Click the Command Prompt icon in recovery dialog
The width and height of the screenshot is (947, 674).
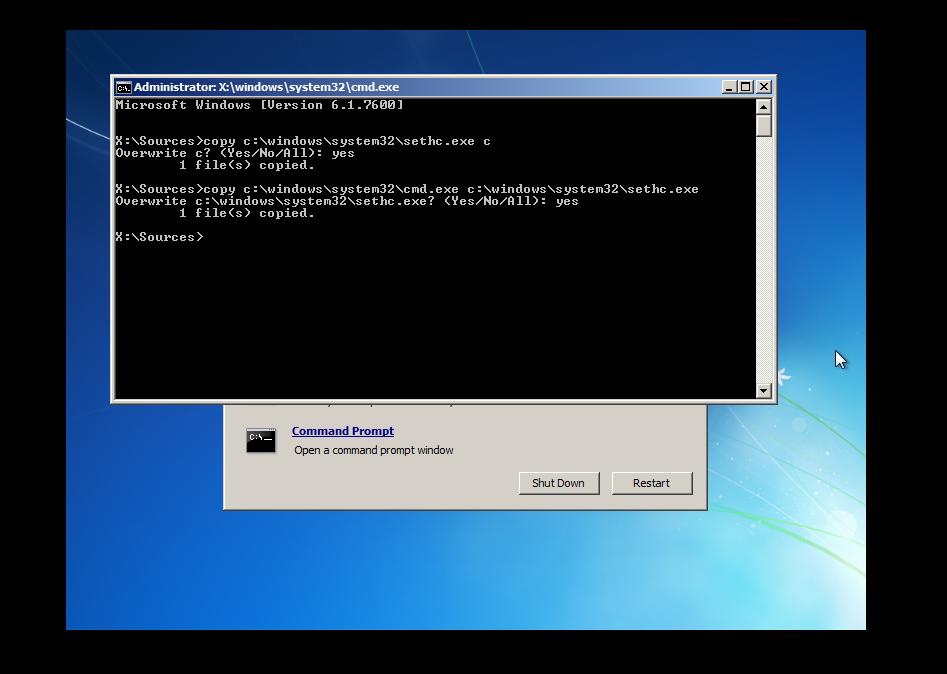coord(261,440)
